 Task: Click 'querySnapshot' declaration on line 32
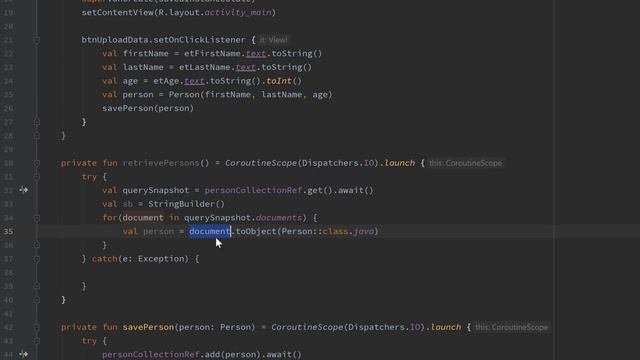click(156, 191)
